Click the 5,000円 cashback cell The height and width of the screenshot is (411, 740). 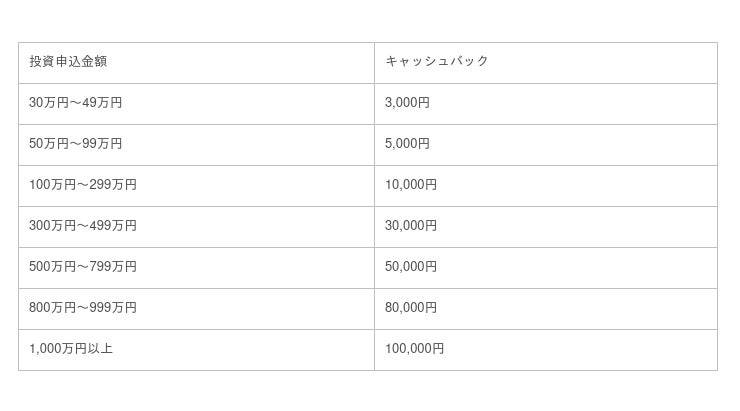pos(545,144)
